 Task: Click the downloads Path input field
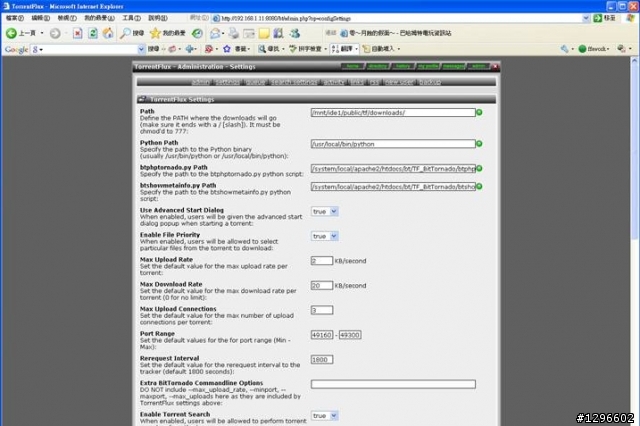click(393, 112)
